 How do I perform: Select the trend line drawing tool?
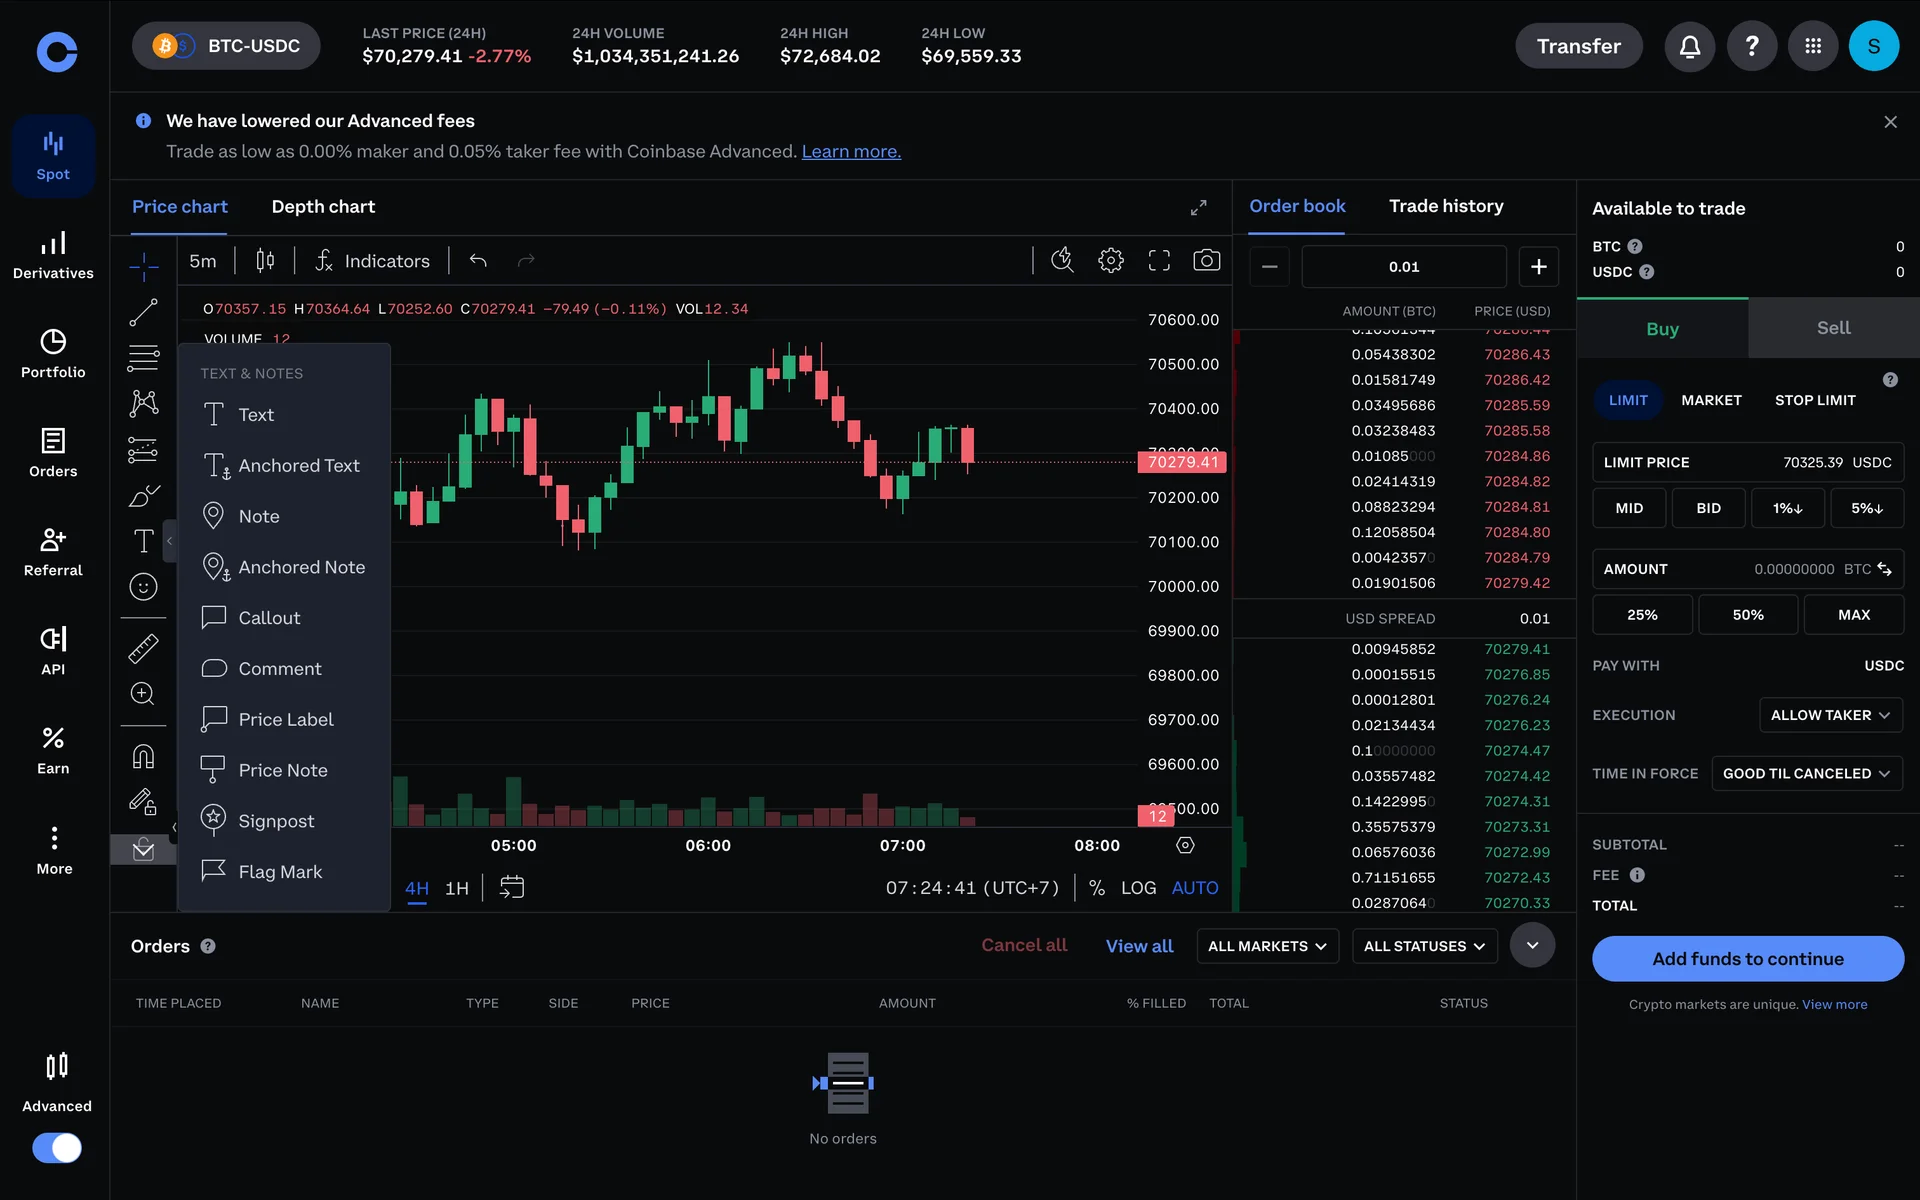tap(143, 312)
